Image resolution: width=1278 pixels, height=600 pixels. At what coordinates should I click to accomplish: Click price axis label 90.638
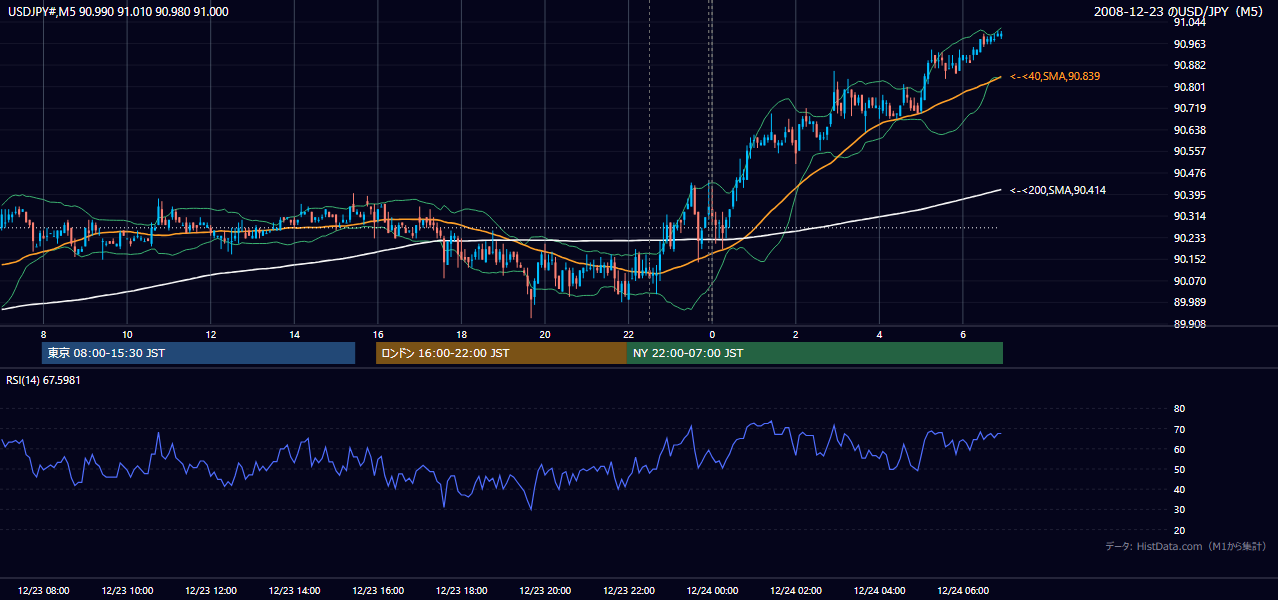point(1190,130)
